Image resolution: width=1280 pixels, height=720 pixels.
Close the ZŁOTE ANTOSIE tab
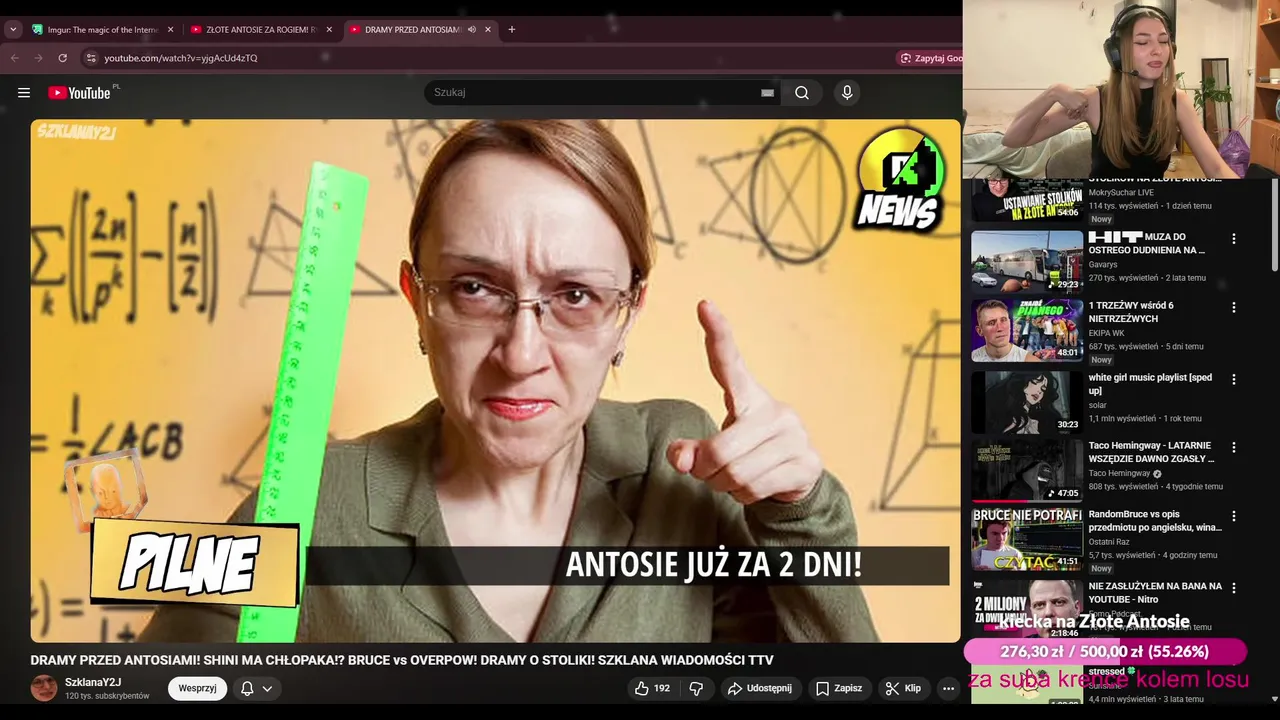329,29
